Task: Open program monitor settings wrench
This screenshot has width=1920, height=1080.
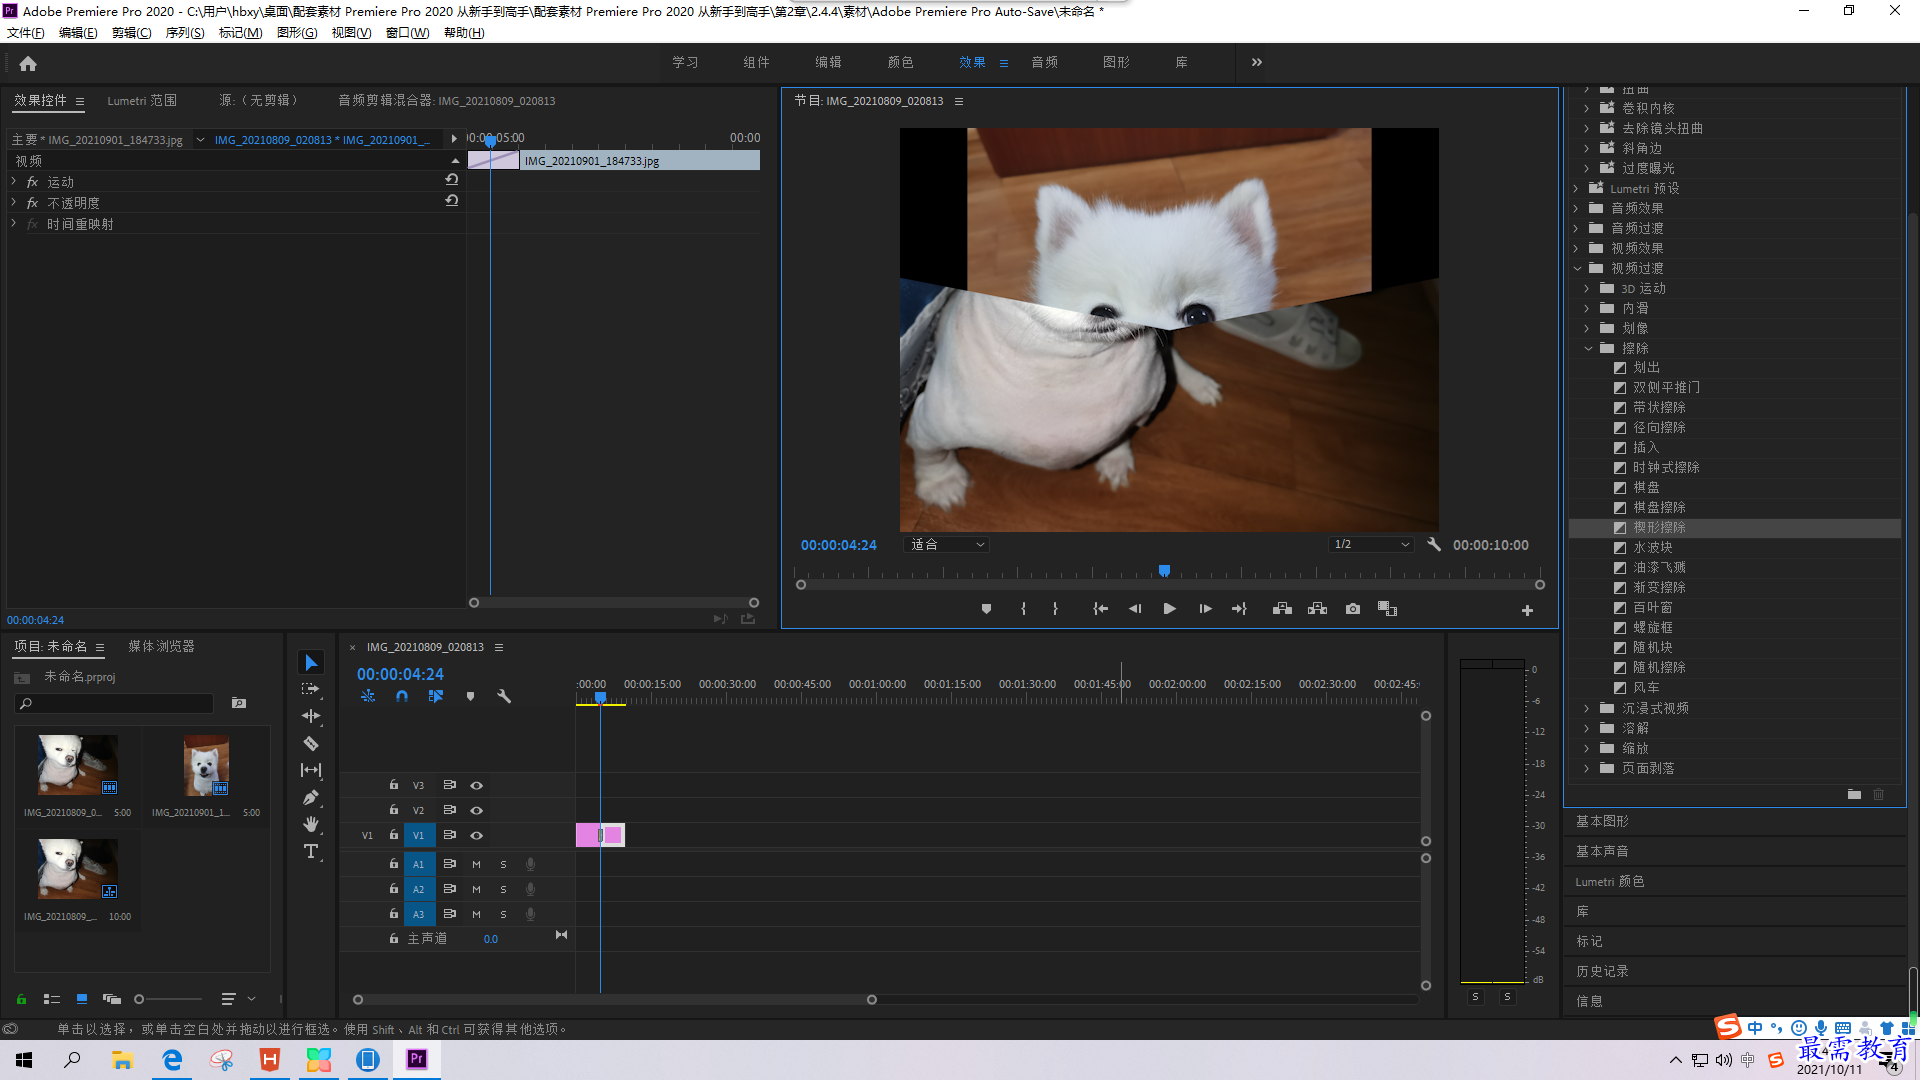Action: coord(1434,545)
